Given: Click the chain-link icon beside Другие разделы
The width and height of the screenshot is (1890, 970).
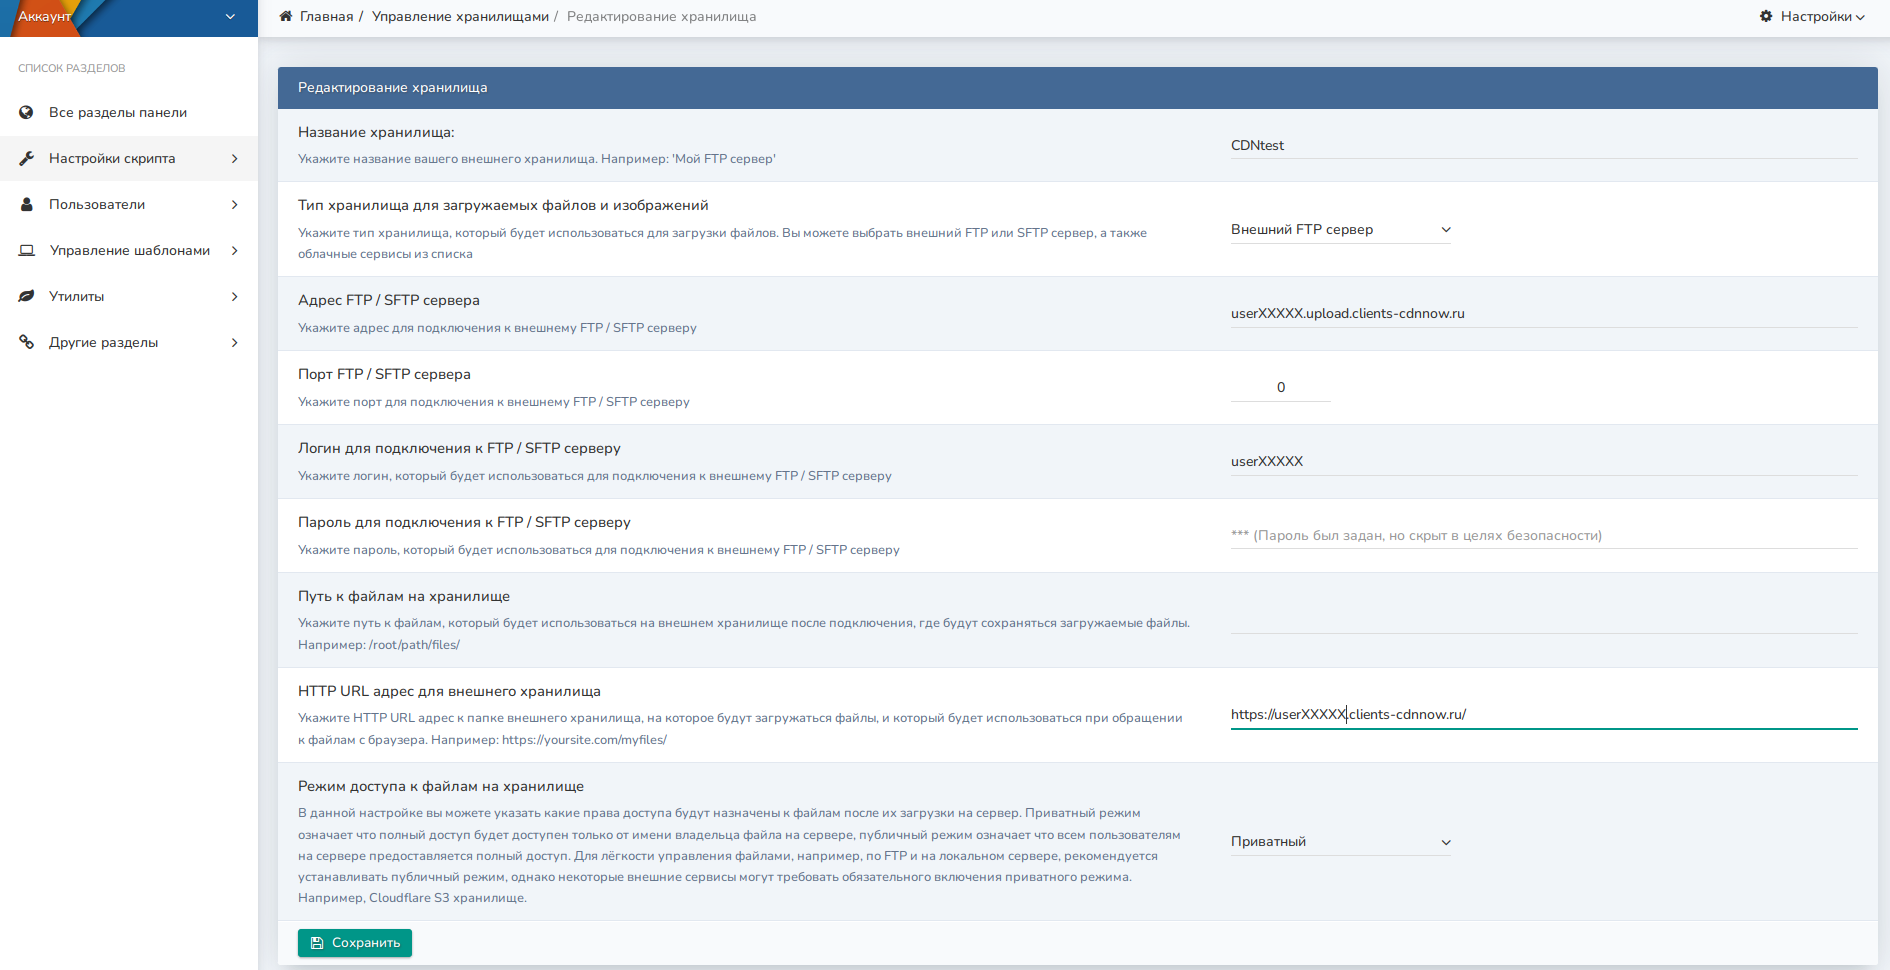Looking at the screenshot, I should pyautogui.click(x=25, y=342).
